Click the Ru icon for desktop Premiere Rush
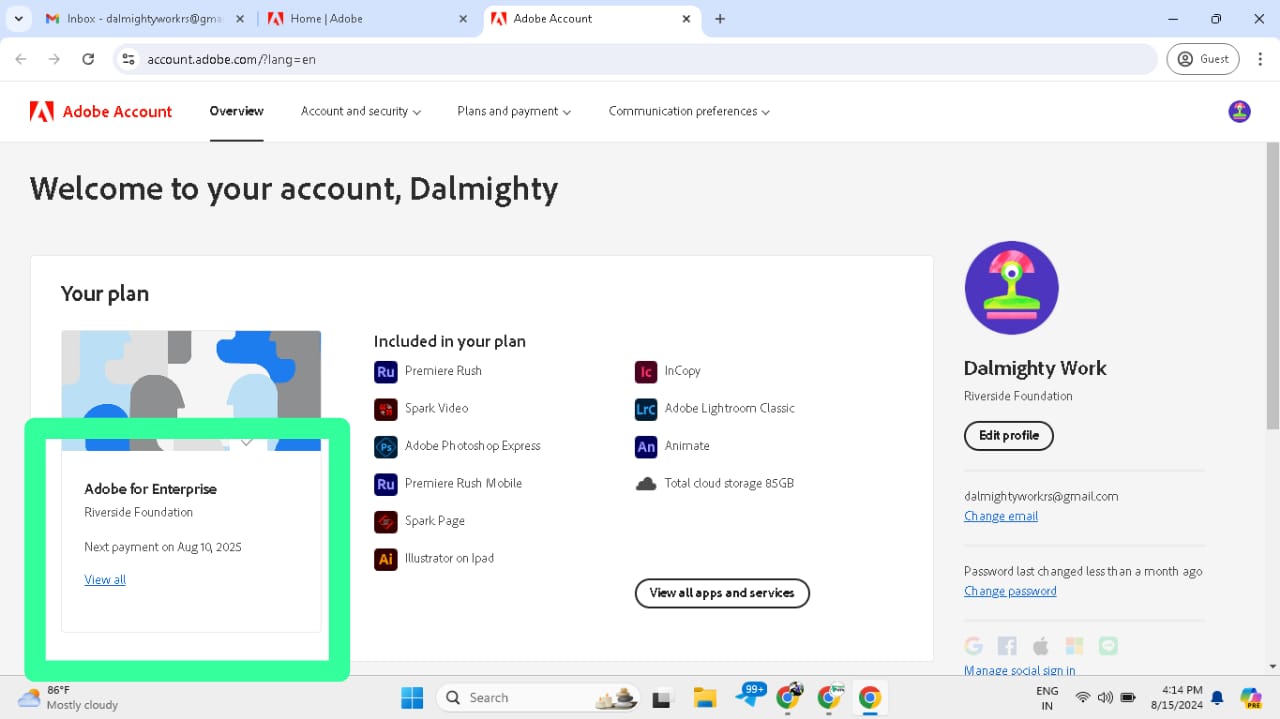 pos(385,372)
